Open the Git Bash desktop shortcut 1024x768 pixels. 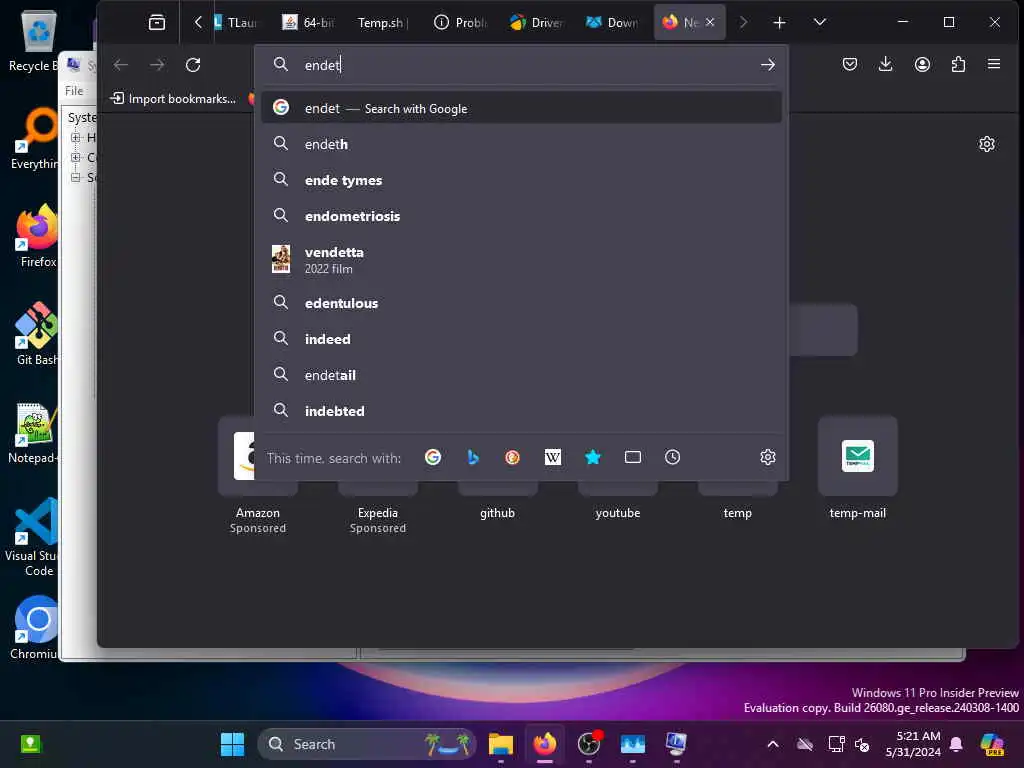[37, 334]
